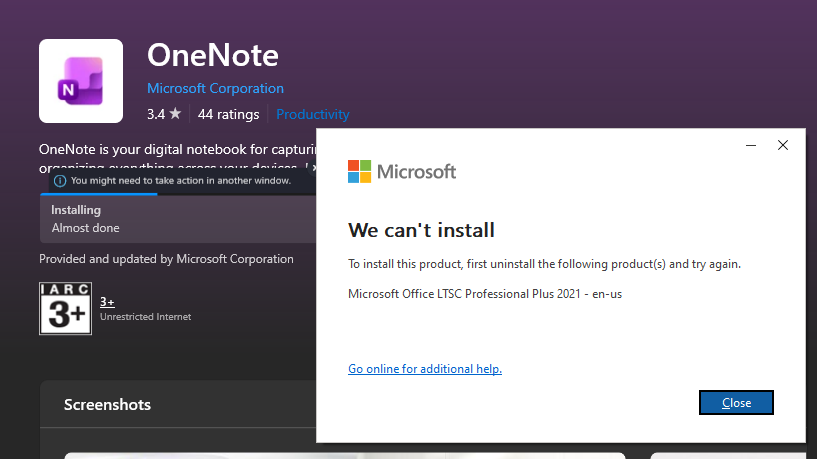Image resolution: width=817 pixels, height=459 pixels.
Task: Open the 3+ age rating link
Action: point(107,302)
